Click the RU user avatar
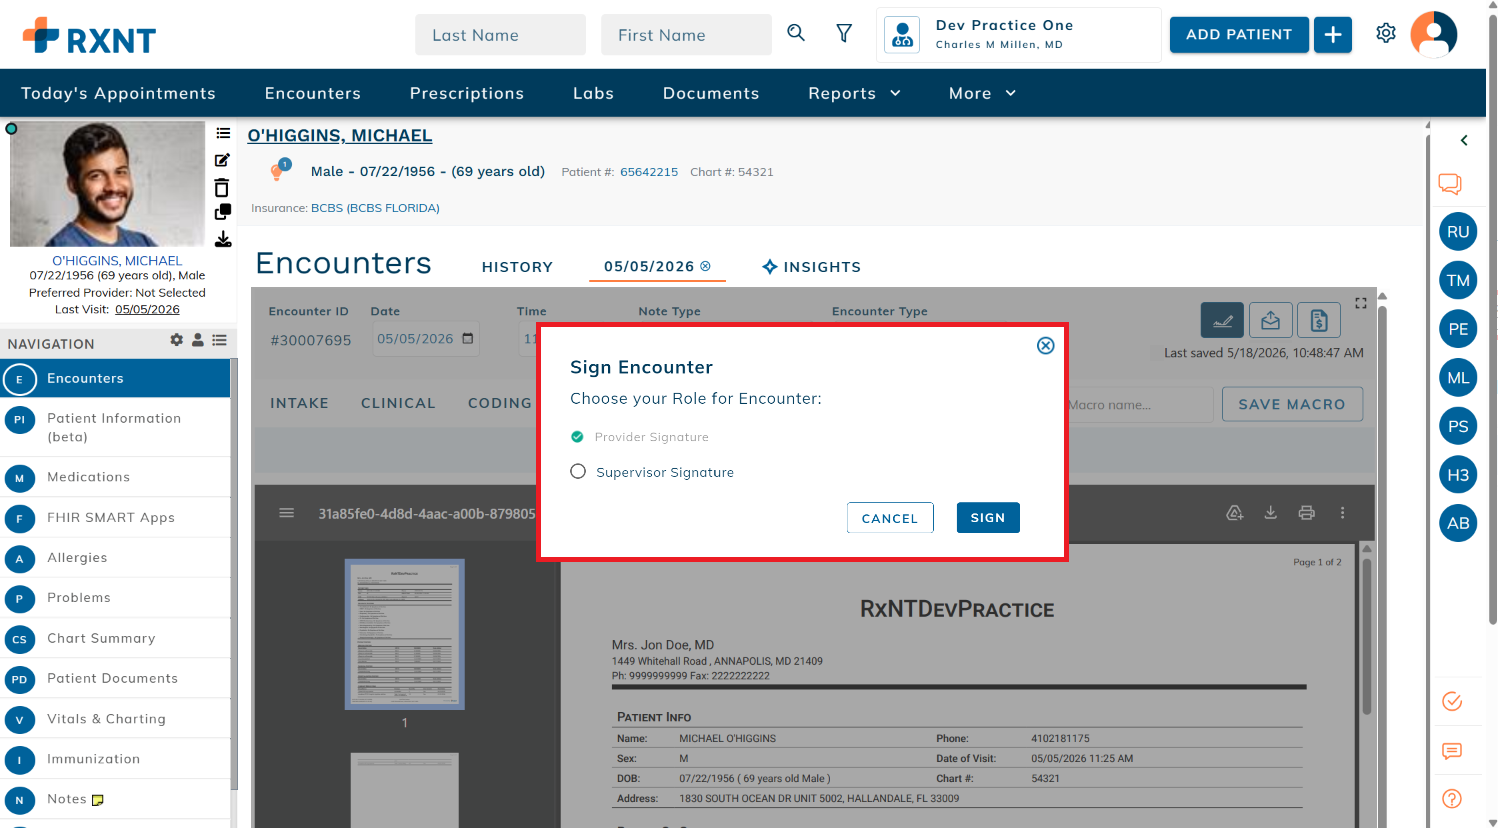This screenshot has width=1498, height=828. [x=1458, y=232]
